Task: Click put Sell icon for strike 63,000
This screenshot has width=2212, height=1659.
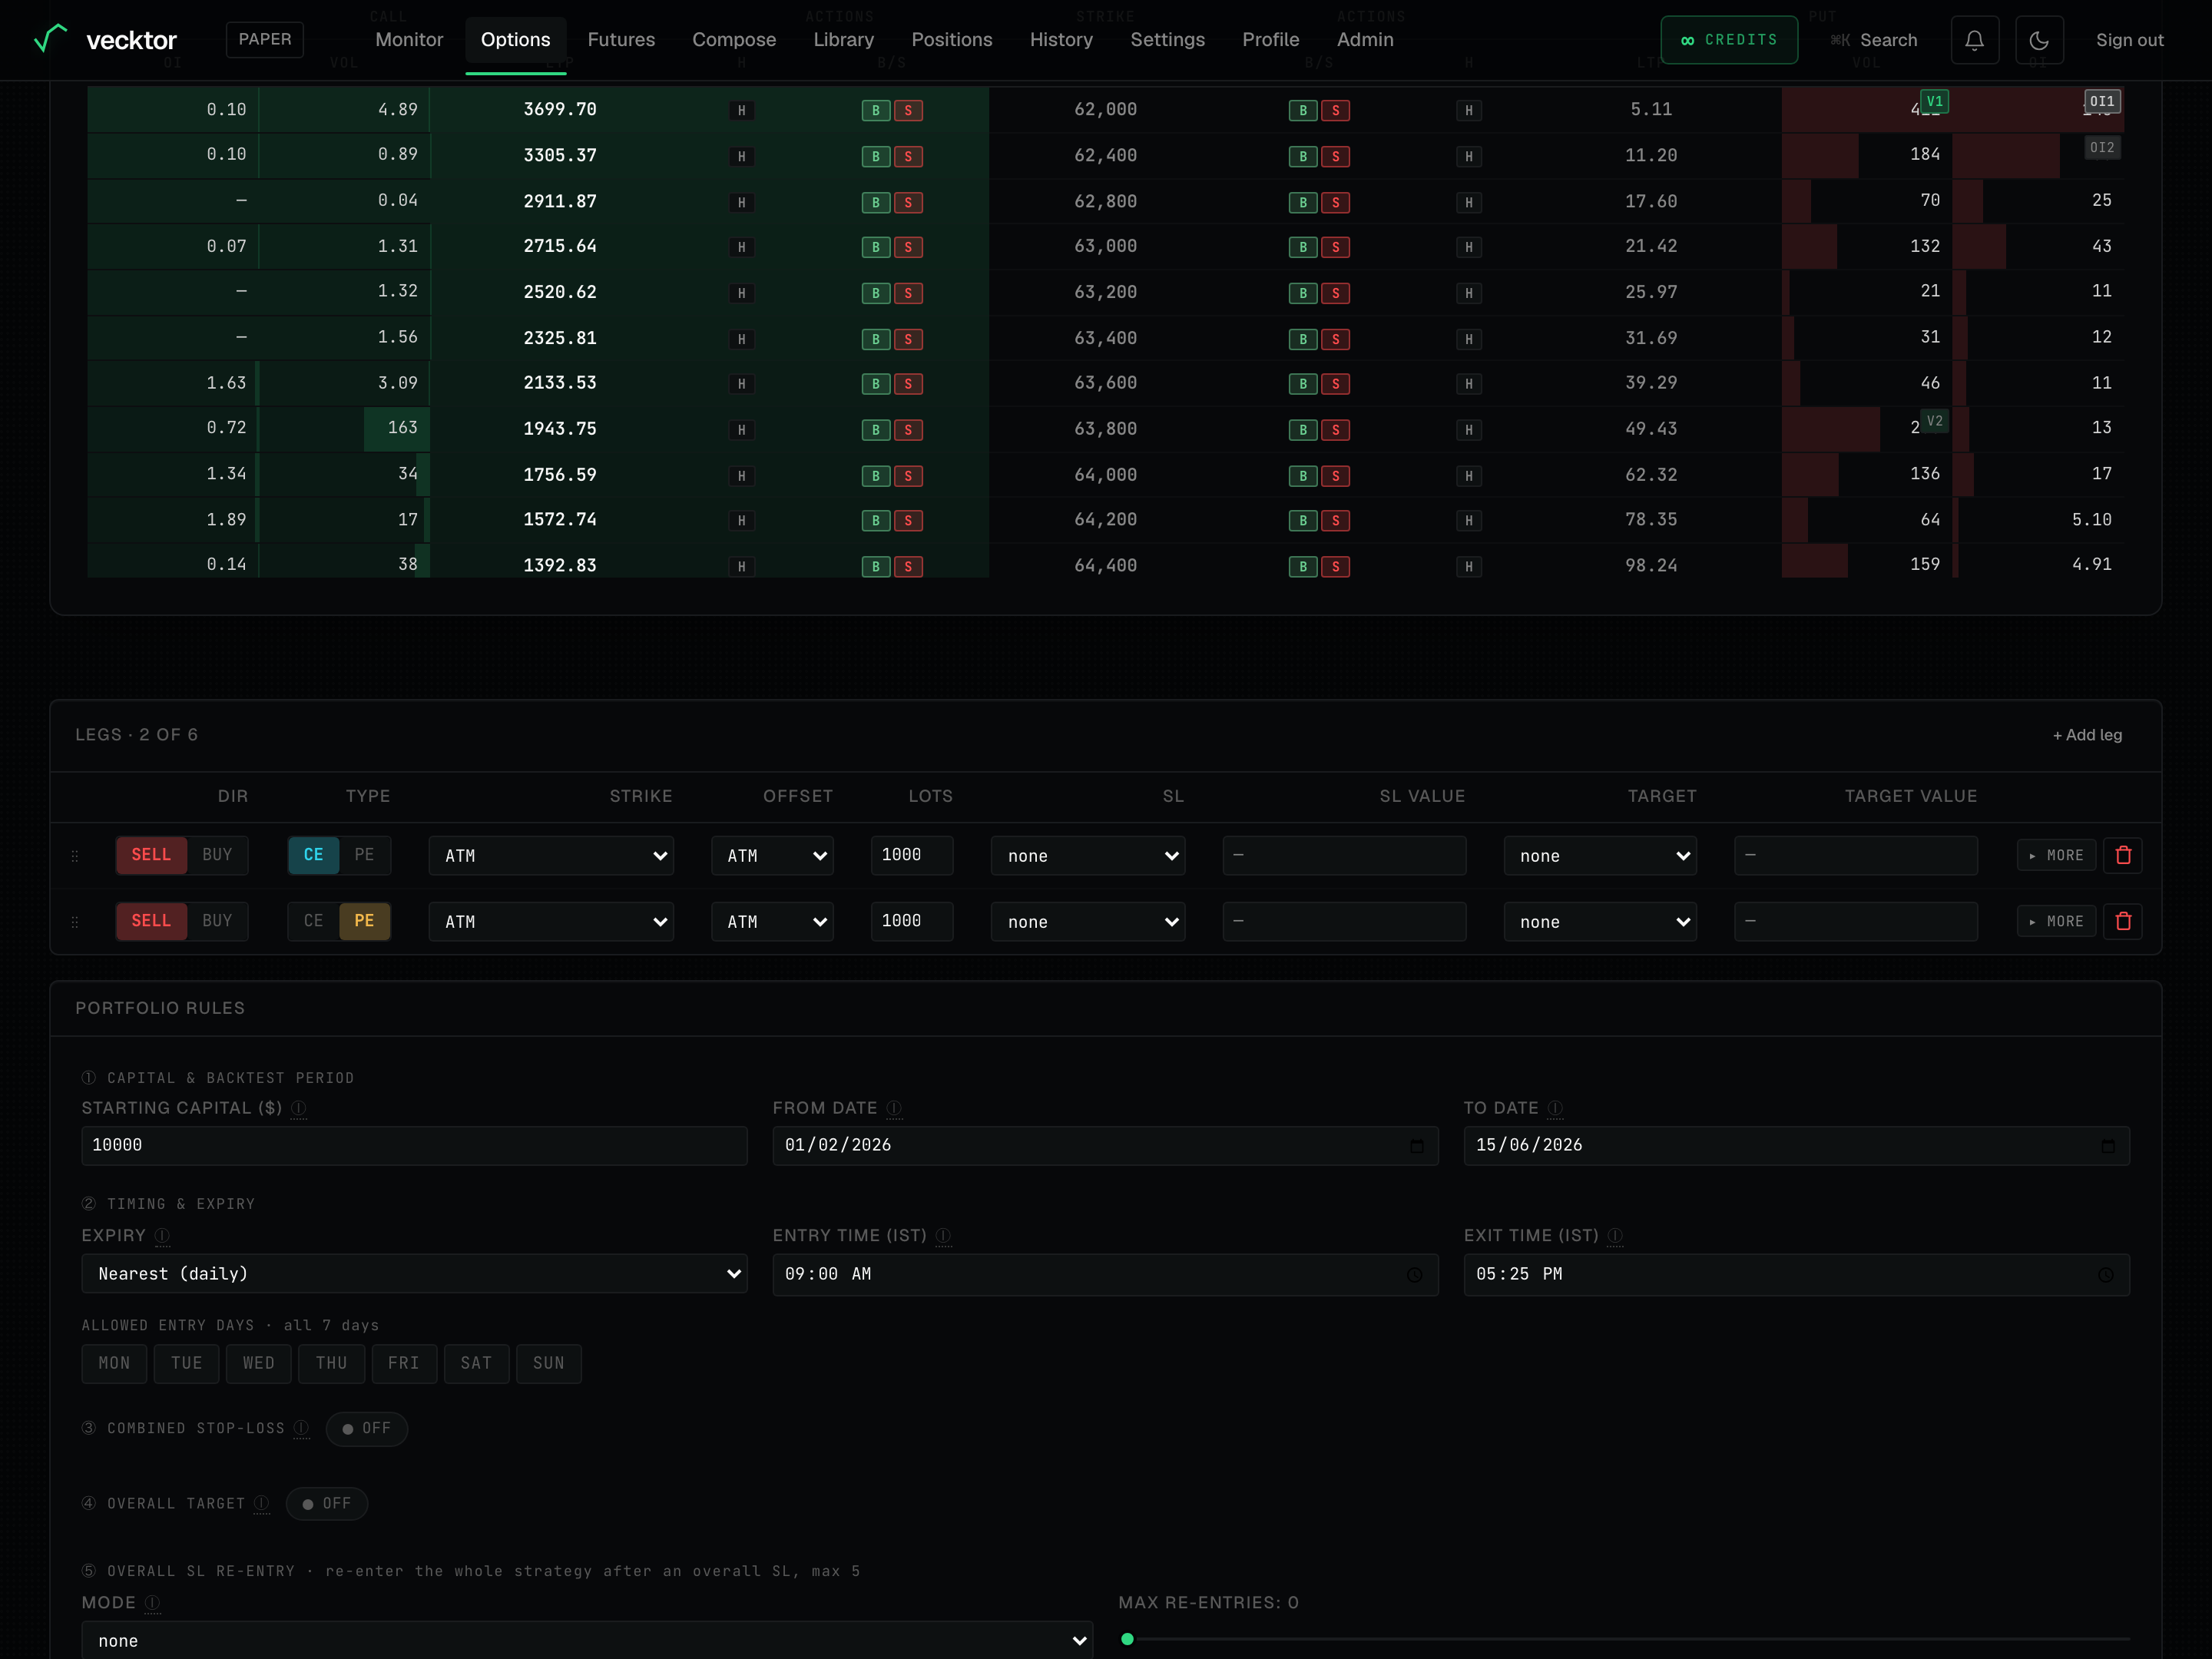Action: click(x=1335, y=247)
